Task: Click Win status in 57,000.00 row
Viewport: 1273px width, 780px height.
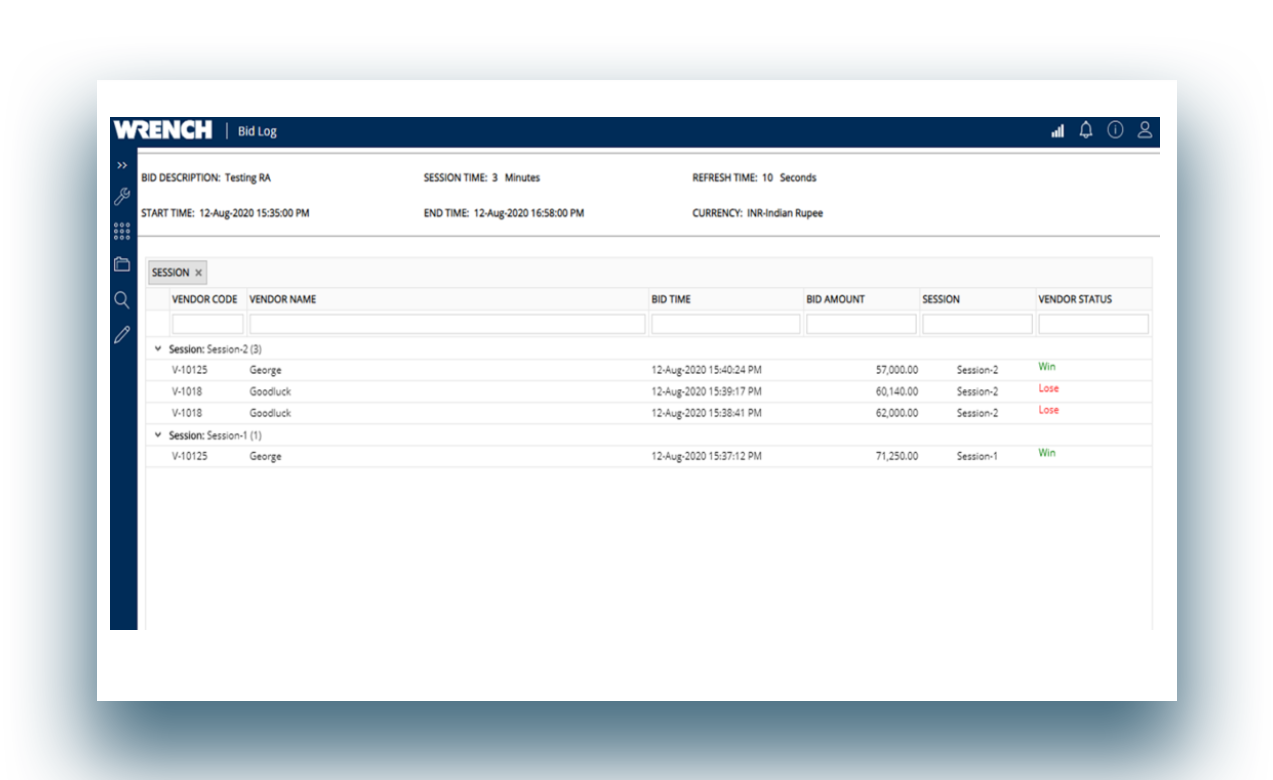Action: pos(1047,367)
